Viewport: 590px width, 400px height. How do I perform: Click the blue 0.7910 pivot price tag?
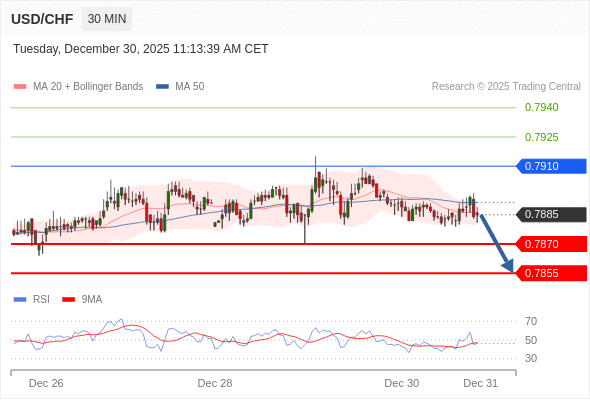point(550,166)
